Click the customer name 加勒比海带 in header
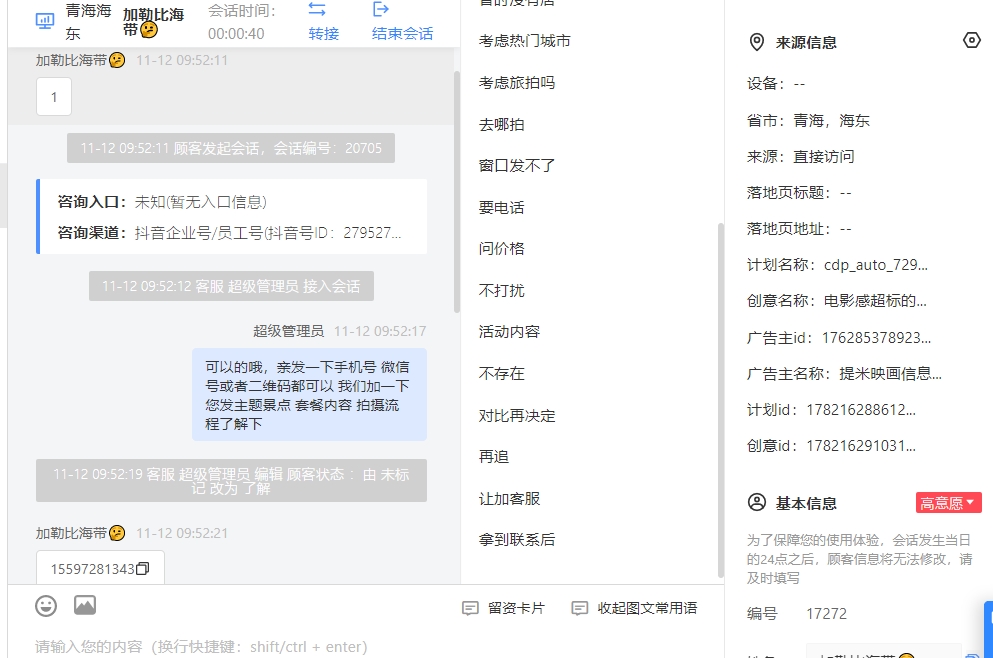Screen dimensions: 993x658 (153, 22)
